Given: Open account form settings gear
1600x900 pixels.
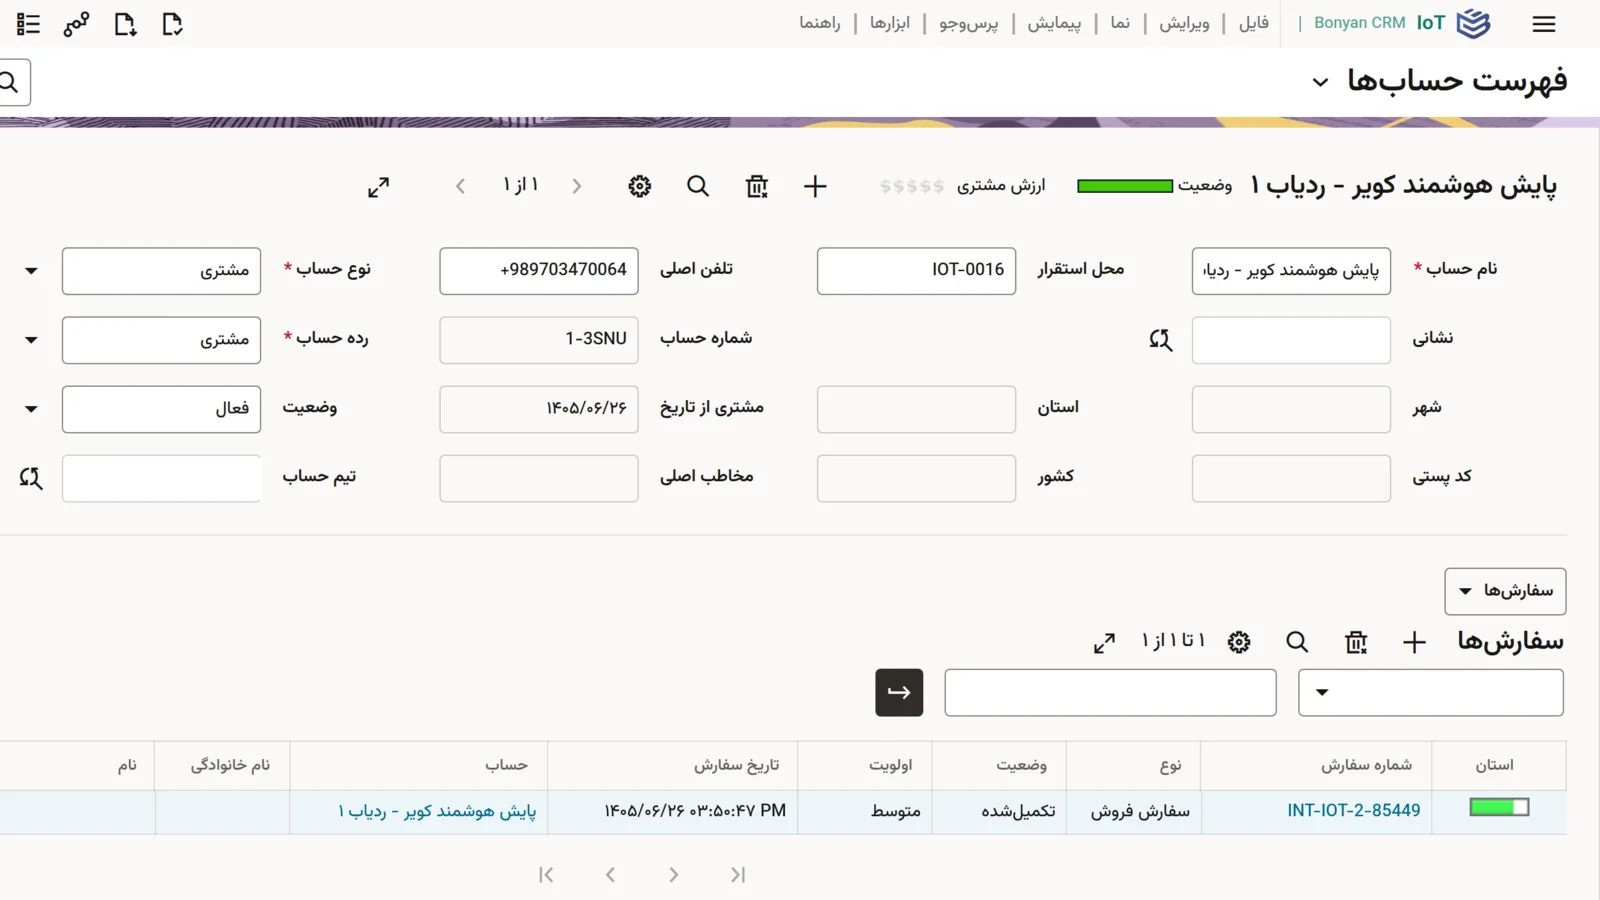Looking at the screenshot, I should pos(640,186).
